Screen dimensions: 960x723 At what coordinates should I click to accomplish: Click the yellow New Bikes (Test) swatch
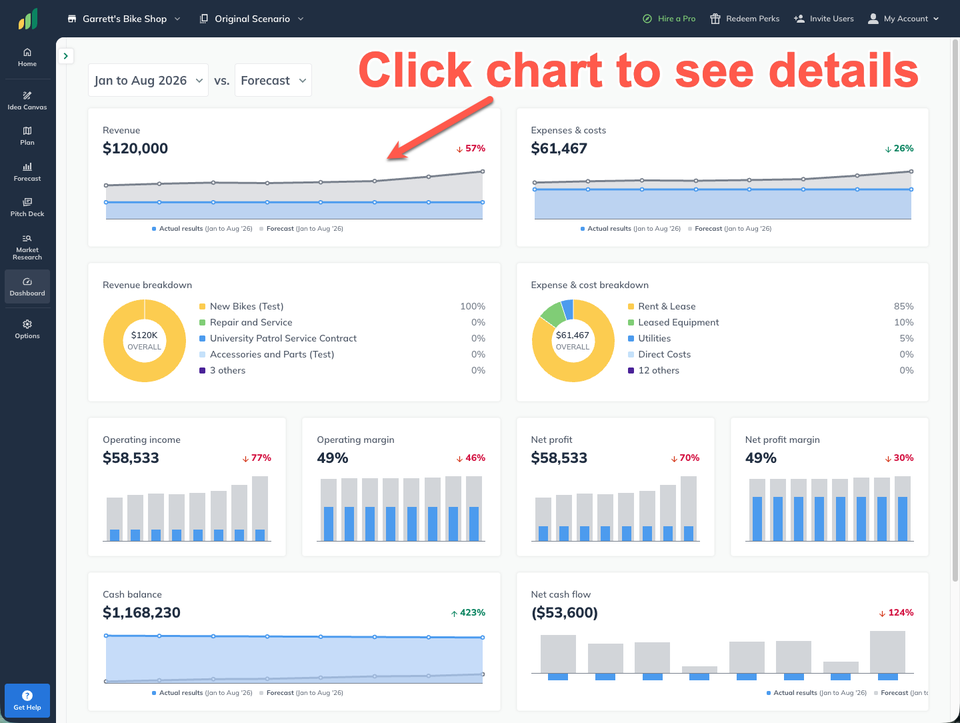[x=202, y=307]
